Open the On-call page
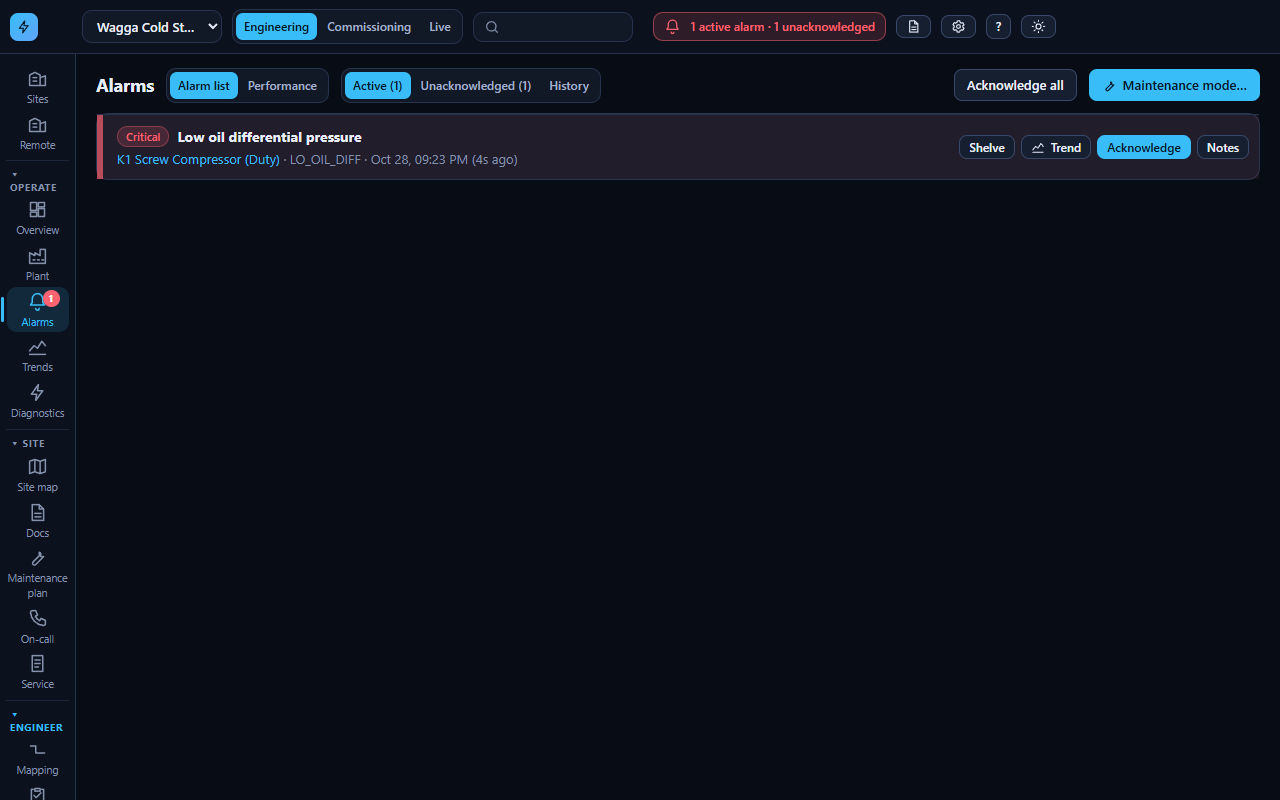The width and height of the screenshot is (1280, 800). tap(37, 627)
